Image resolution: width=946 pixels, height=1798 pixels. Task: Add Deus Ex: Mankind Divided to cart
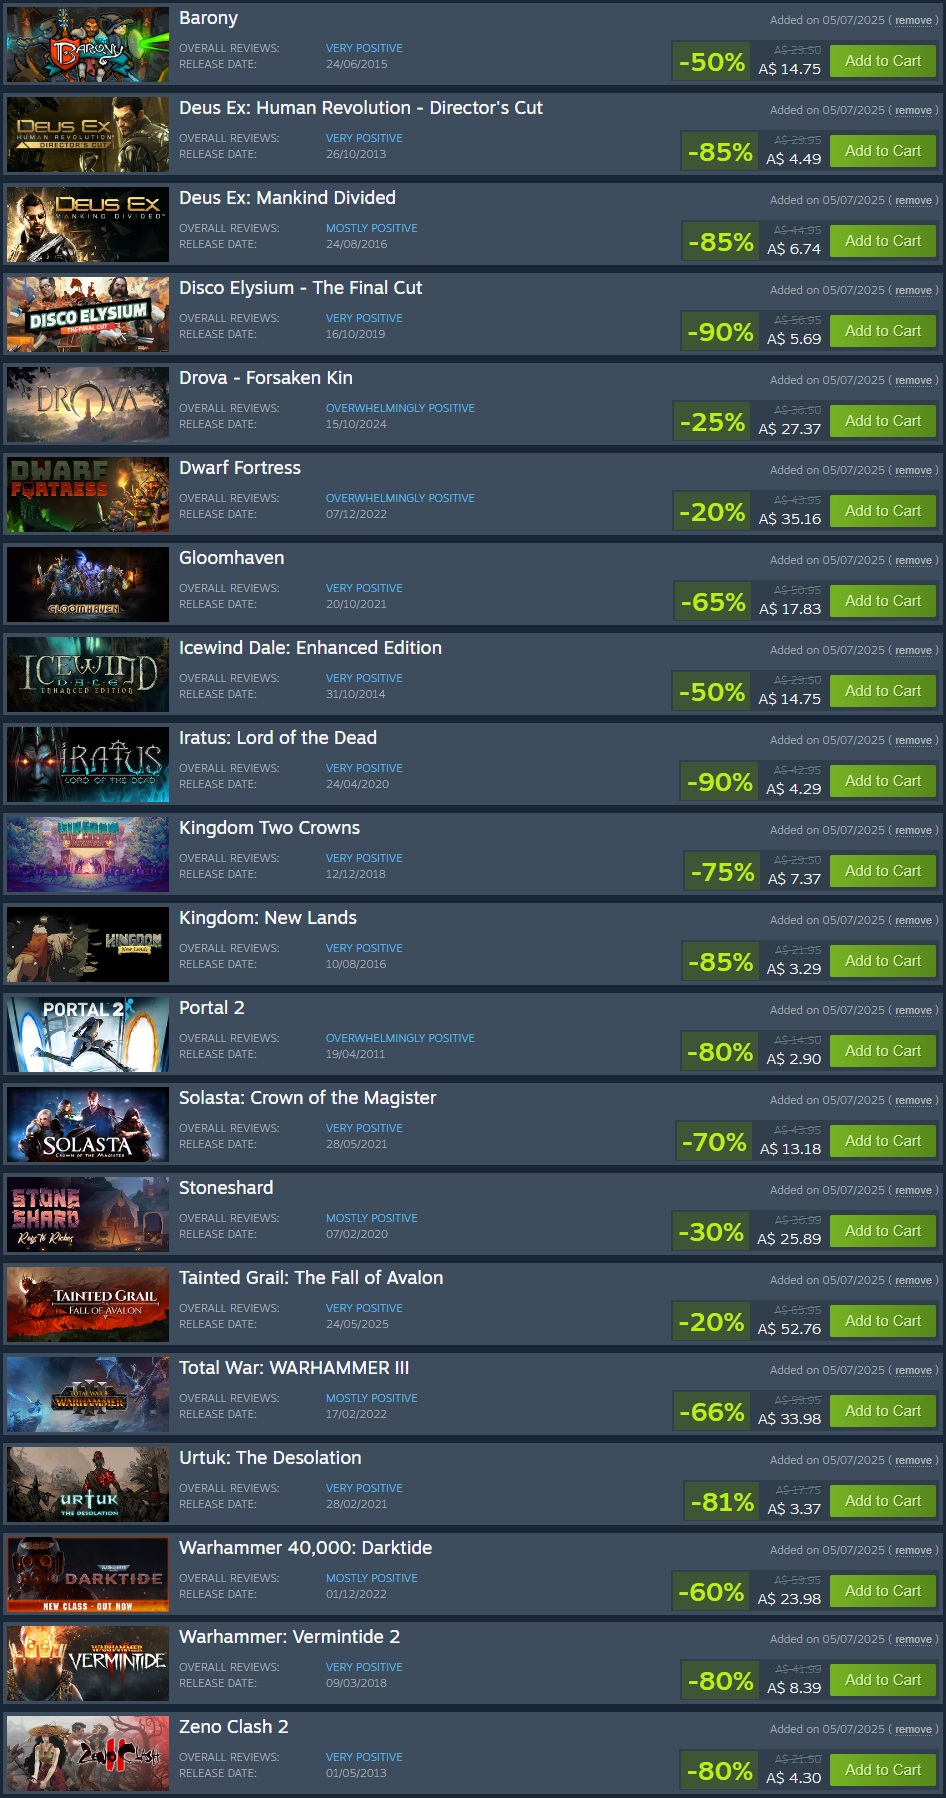[883, 241]
